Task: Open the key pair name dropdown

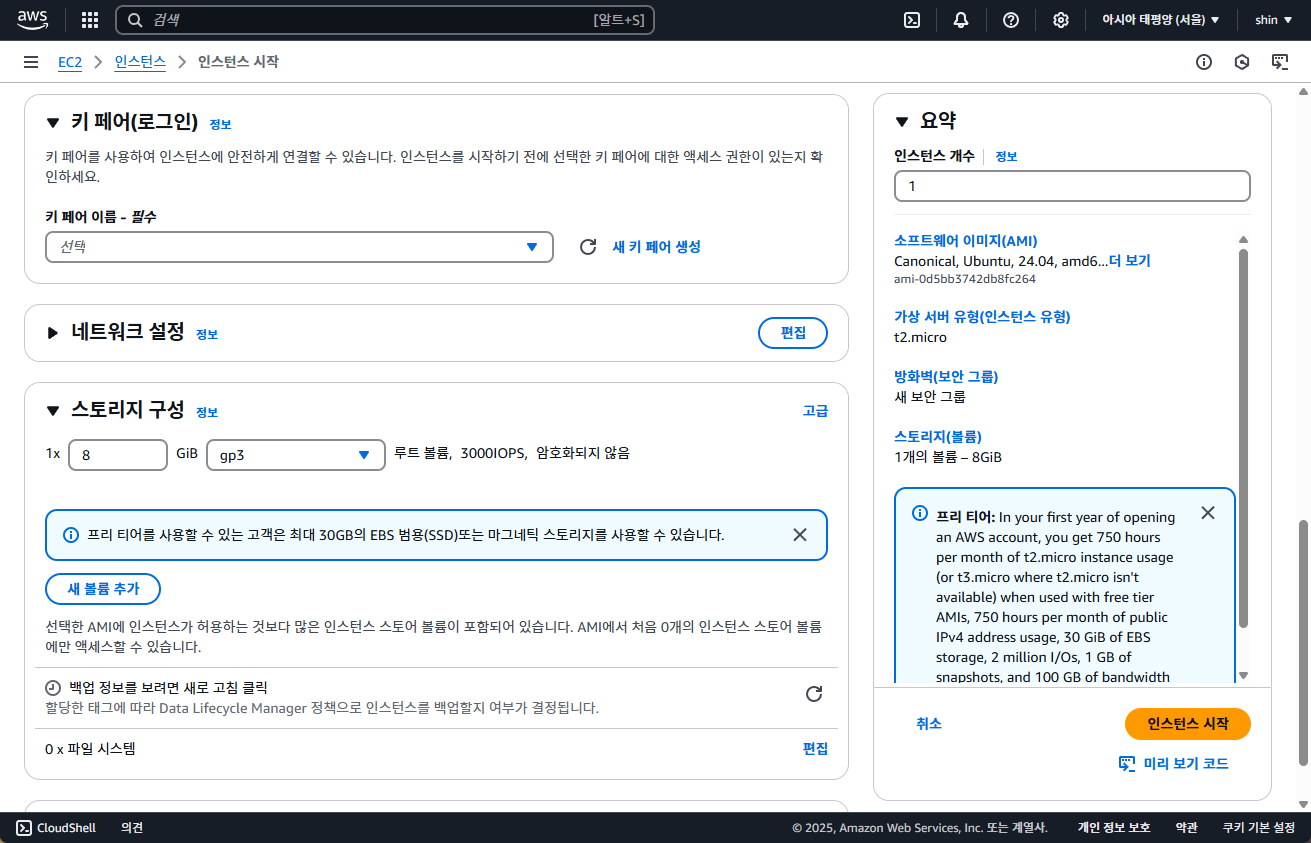Action: coord(299,247)
